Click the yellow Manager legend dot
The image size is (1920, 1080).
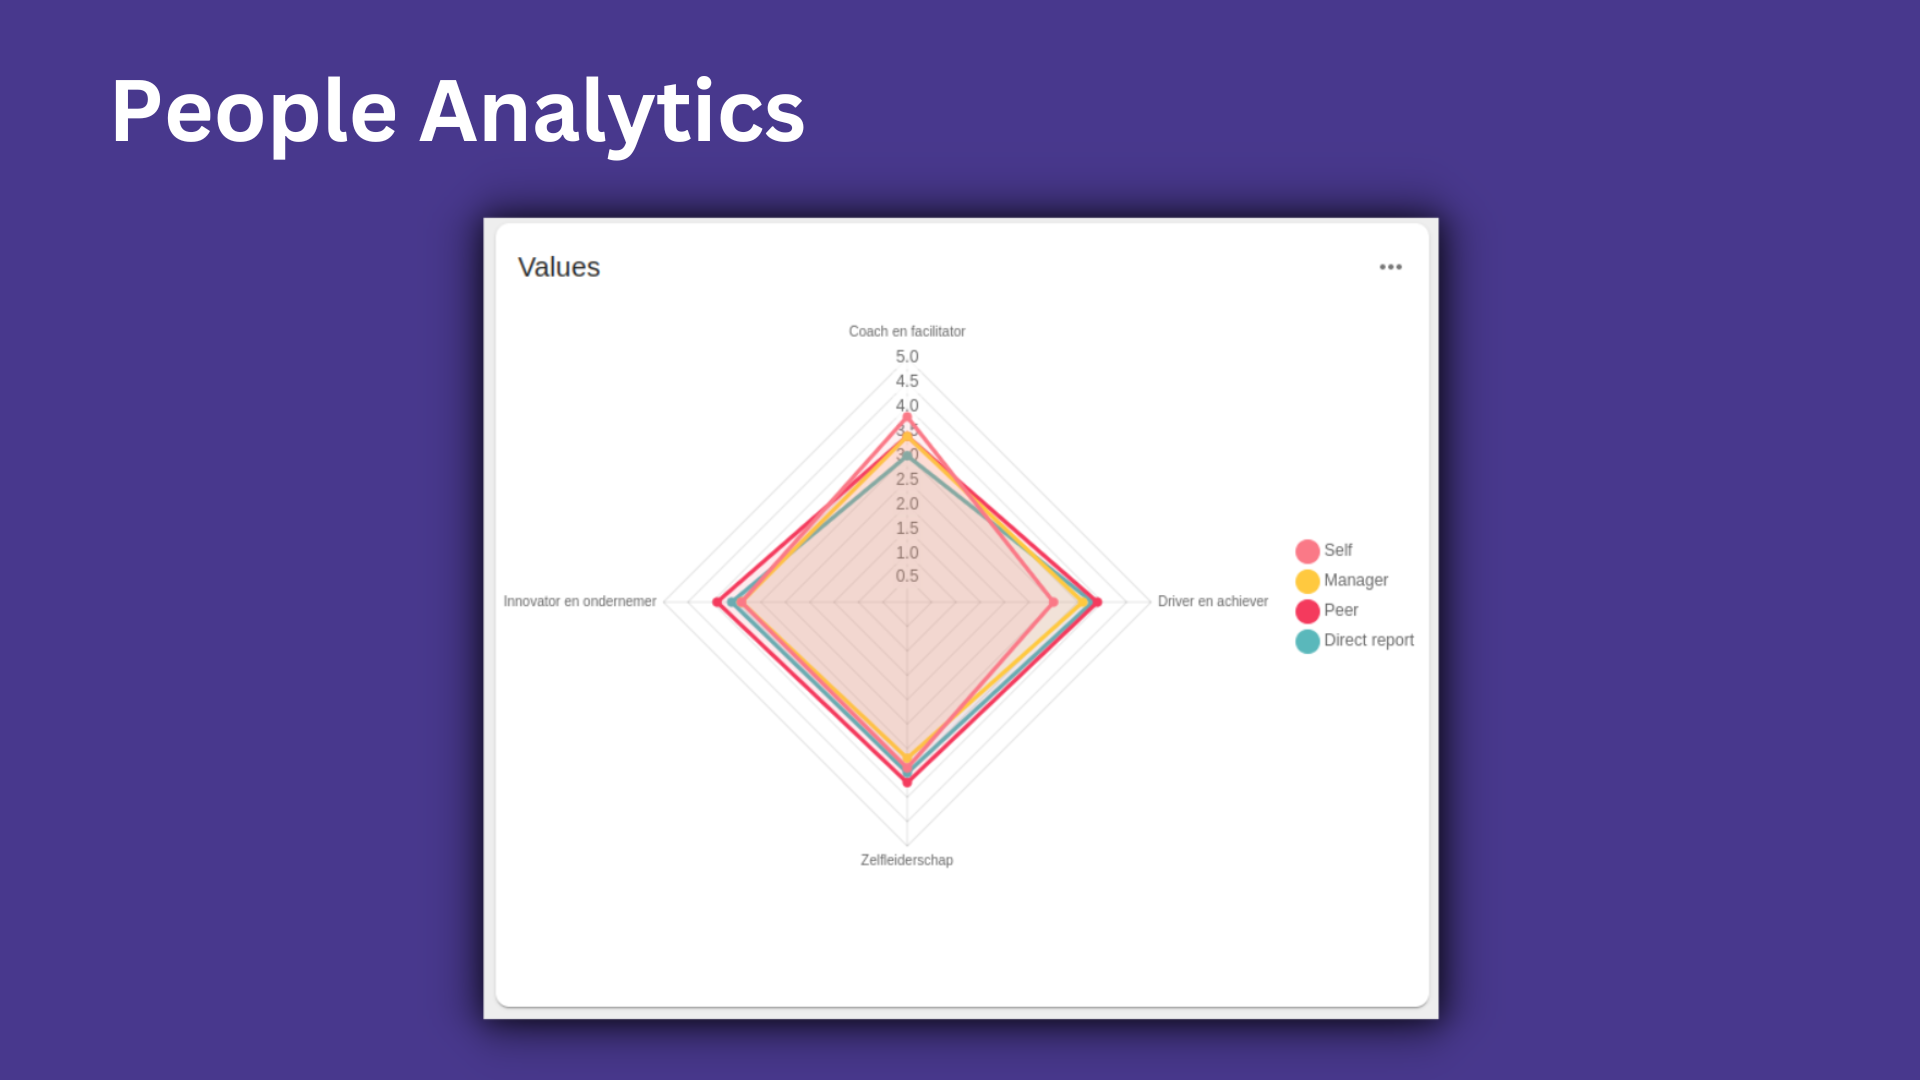pos(1307,581)
